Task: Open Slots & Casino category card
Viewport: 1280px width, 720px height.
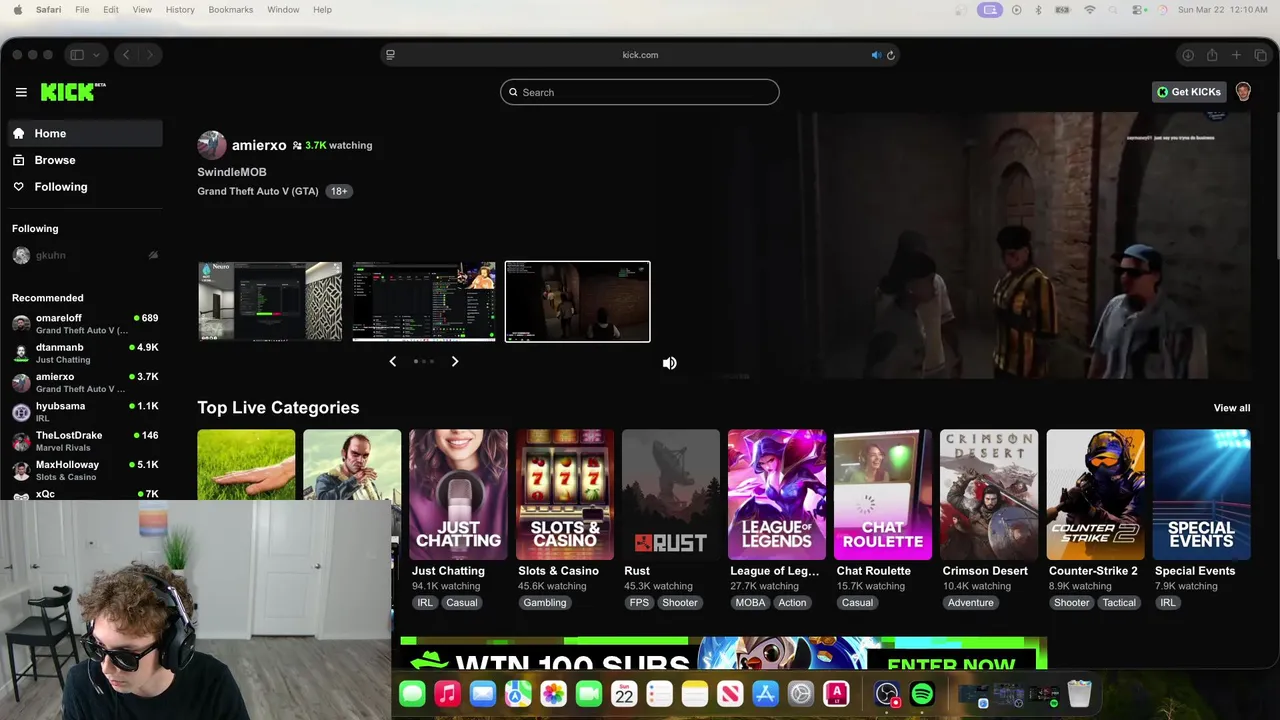Action: (x=565, y=495)
